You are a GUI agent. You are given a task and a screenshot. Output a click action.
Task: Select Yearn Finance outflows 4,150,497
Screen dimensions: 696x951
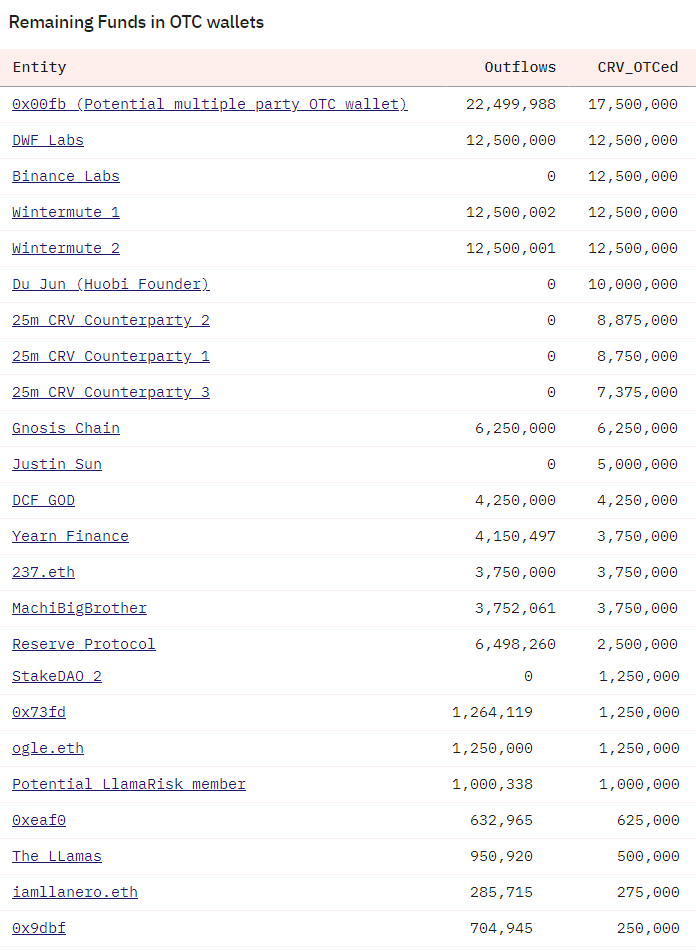515,536
